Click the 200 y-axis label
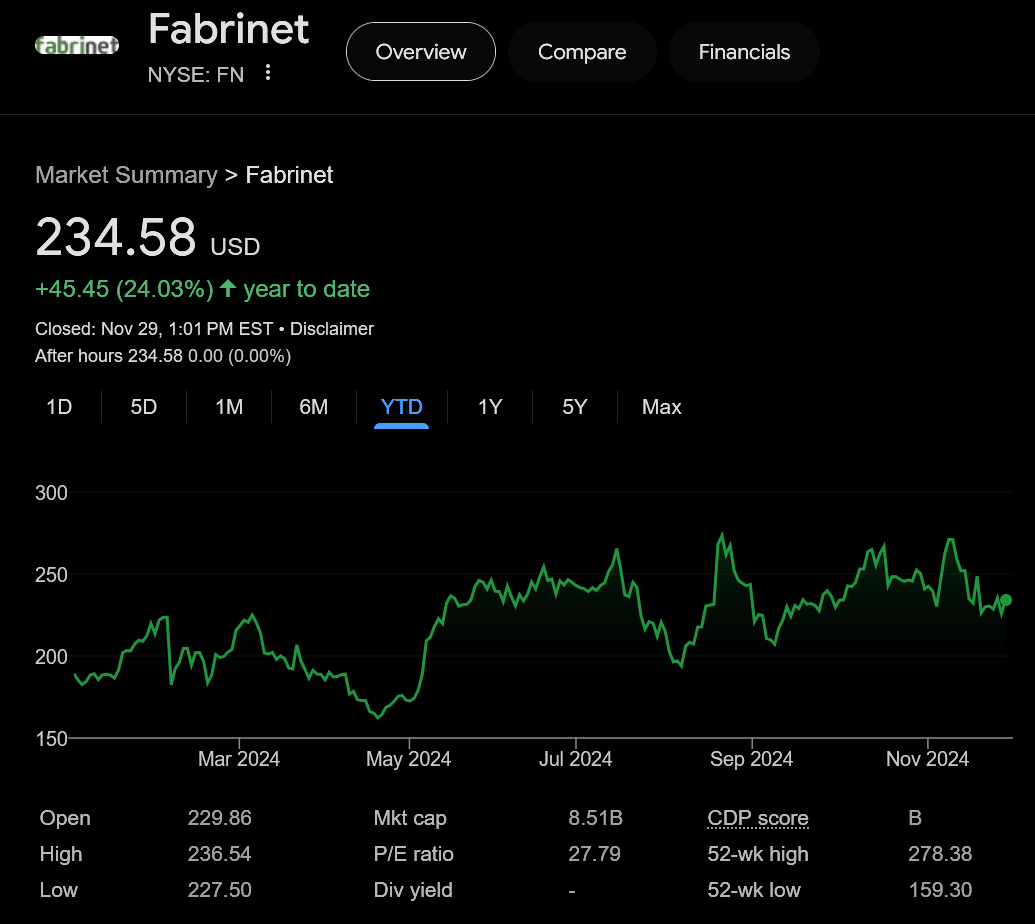This screenshot has width=1035, height=924. point(51,656)
